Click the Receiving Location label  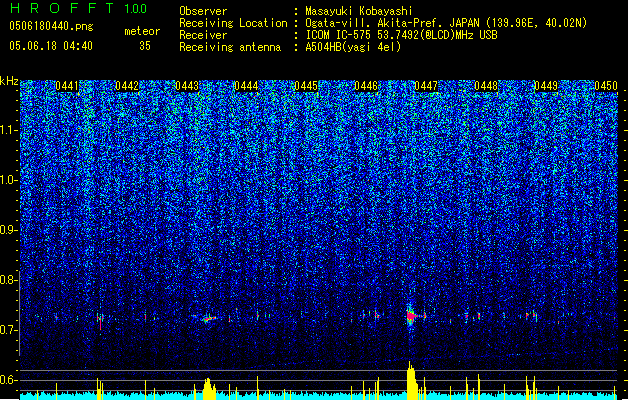click(233, 23)
